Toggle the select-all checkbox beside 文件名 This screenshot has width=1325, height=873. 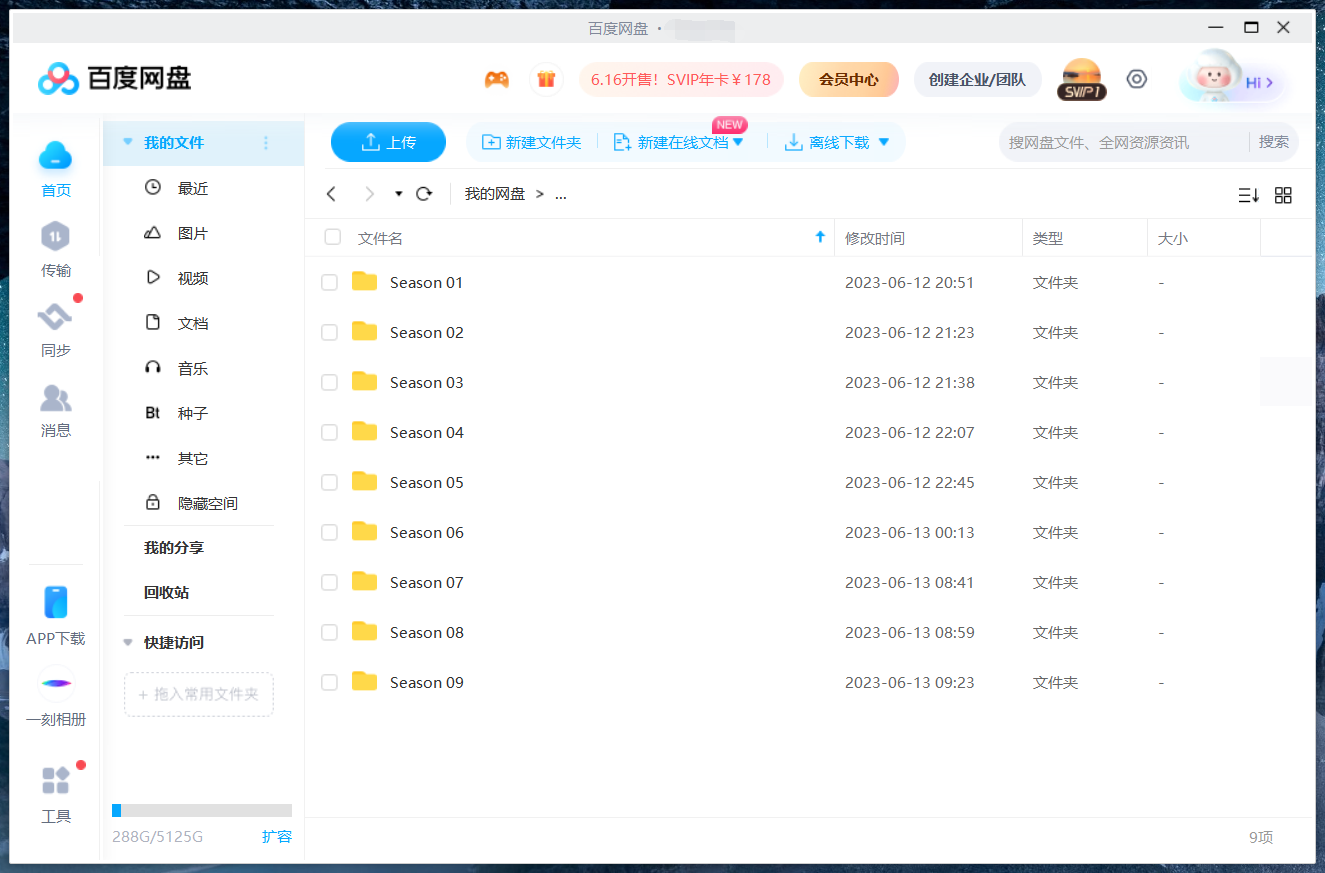(x=333, y=238)
